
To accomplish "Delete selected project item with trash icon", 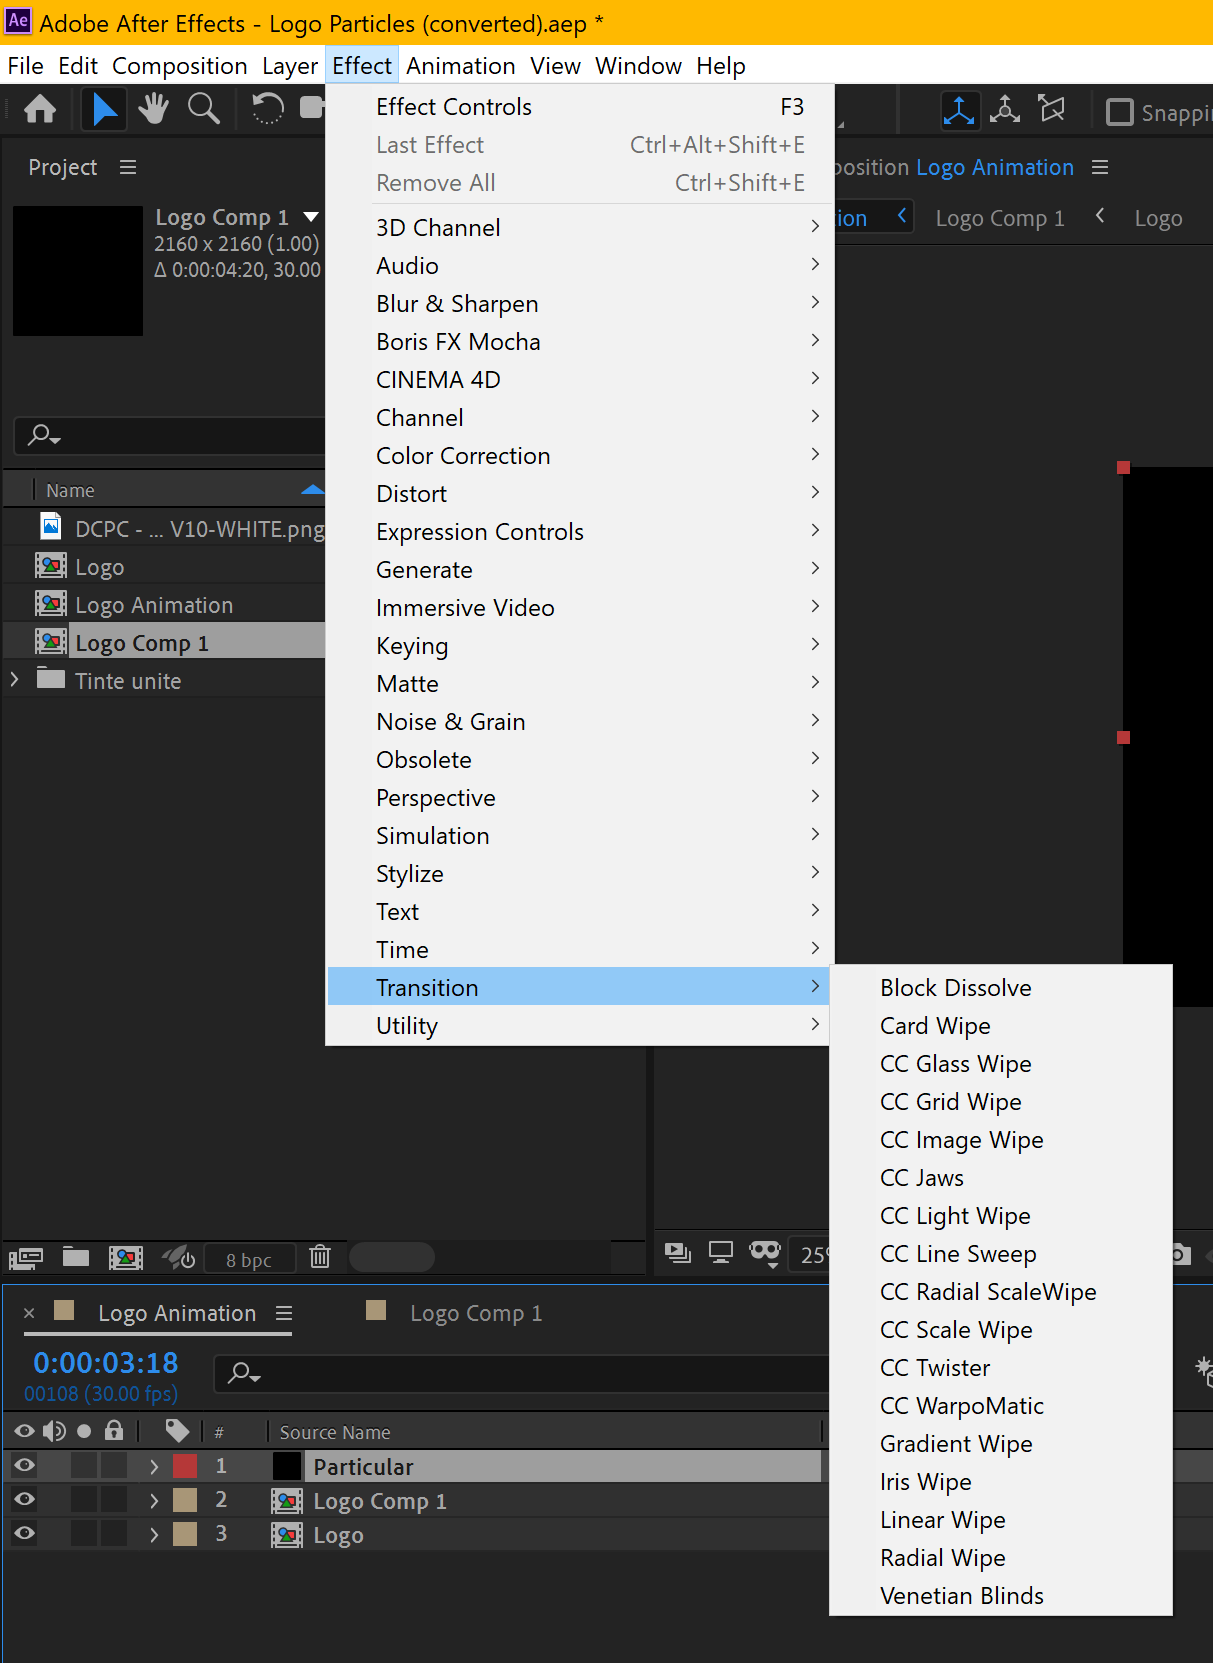I will click(x=320, y=1256).
